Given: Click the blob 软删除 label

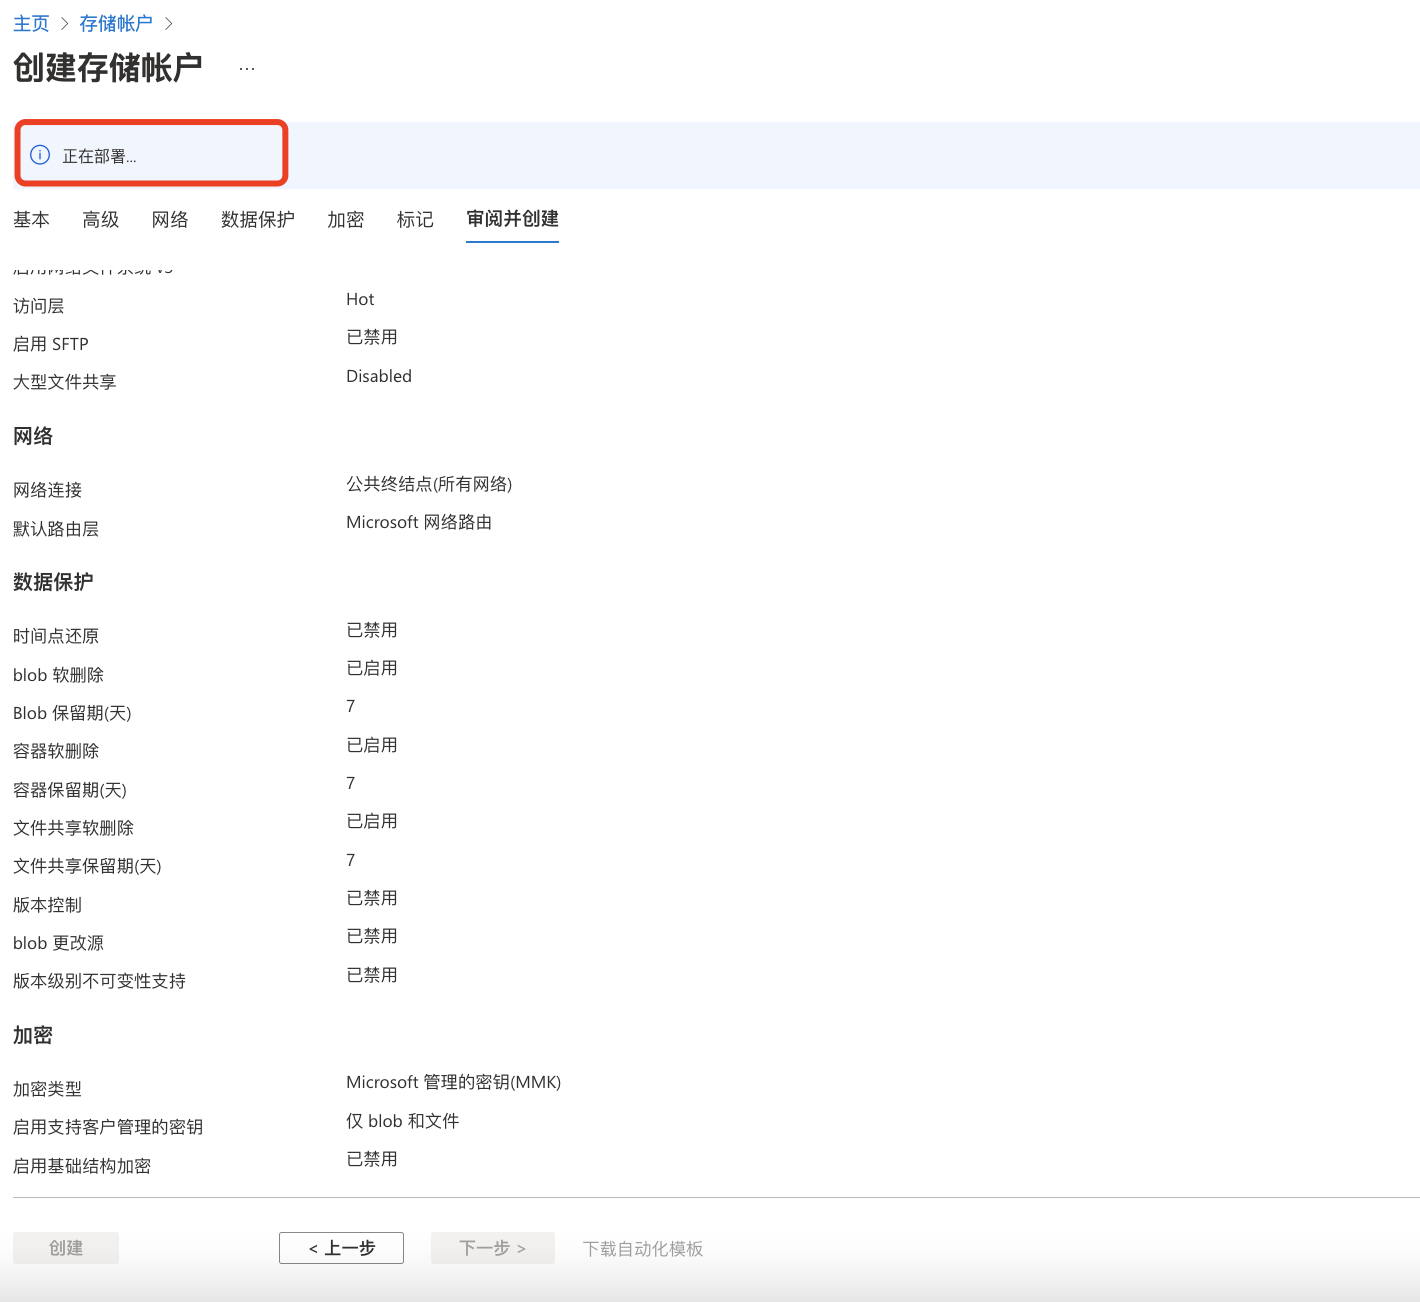Looking at the screenshot, I should (x=59, y=675).
